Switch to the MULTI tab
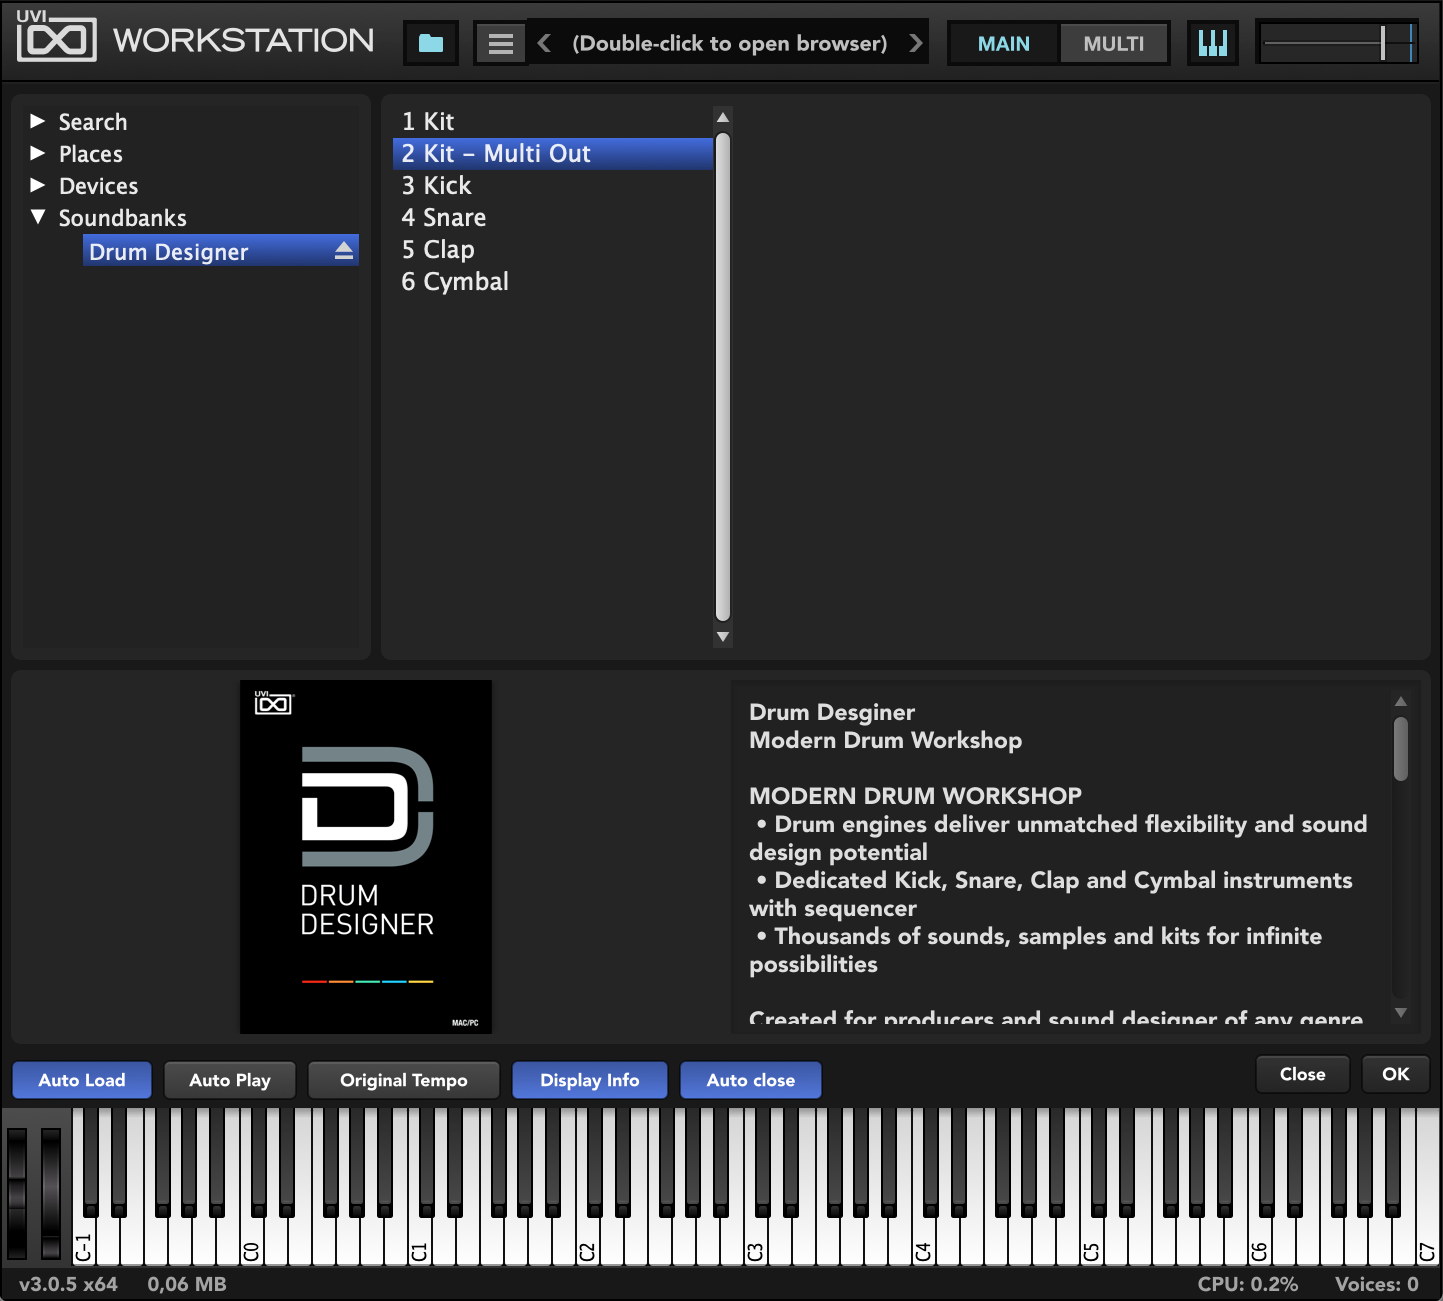 coord(1113,44)
